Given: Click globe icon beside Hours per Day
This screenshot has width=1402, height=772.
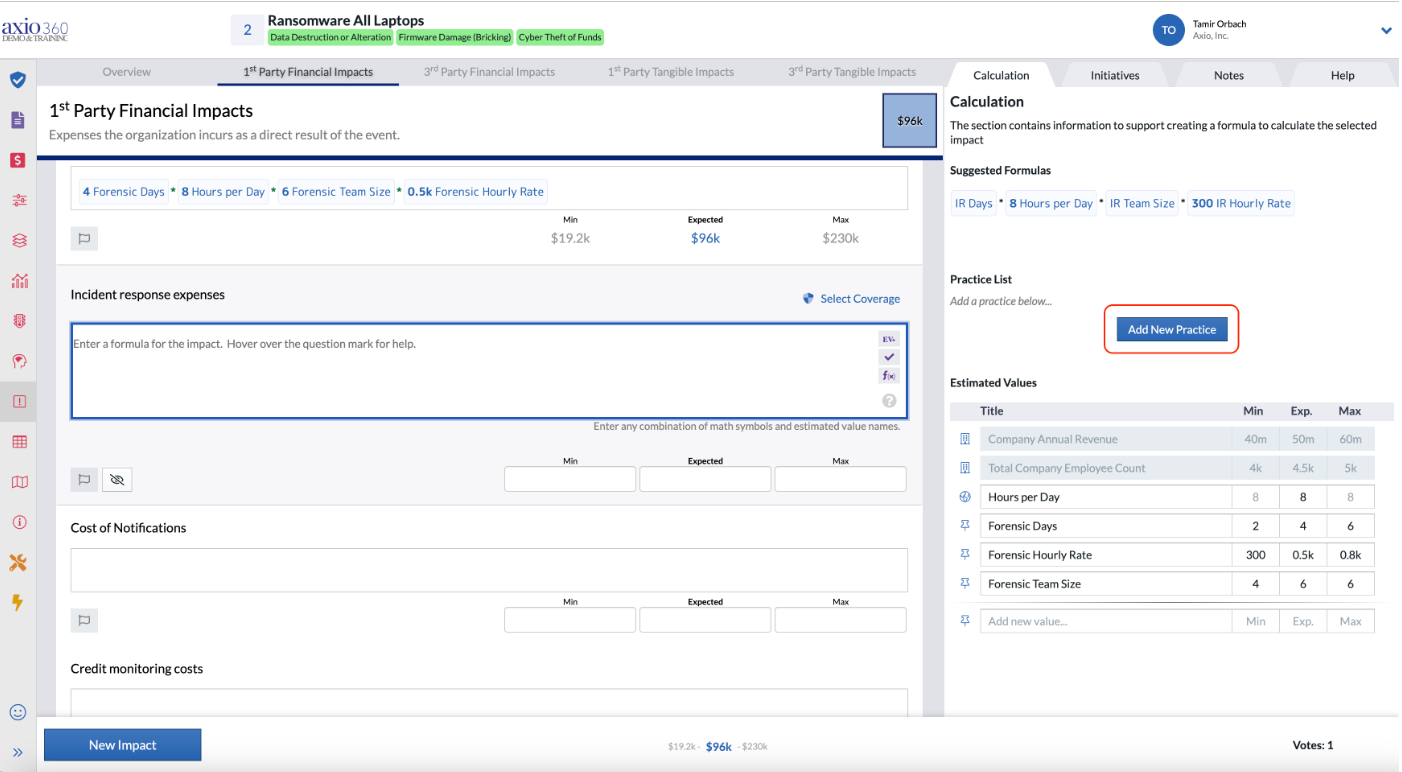Looking at the screenshot, I should (x=965, y=497).
